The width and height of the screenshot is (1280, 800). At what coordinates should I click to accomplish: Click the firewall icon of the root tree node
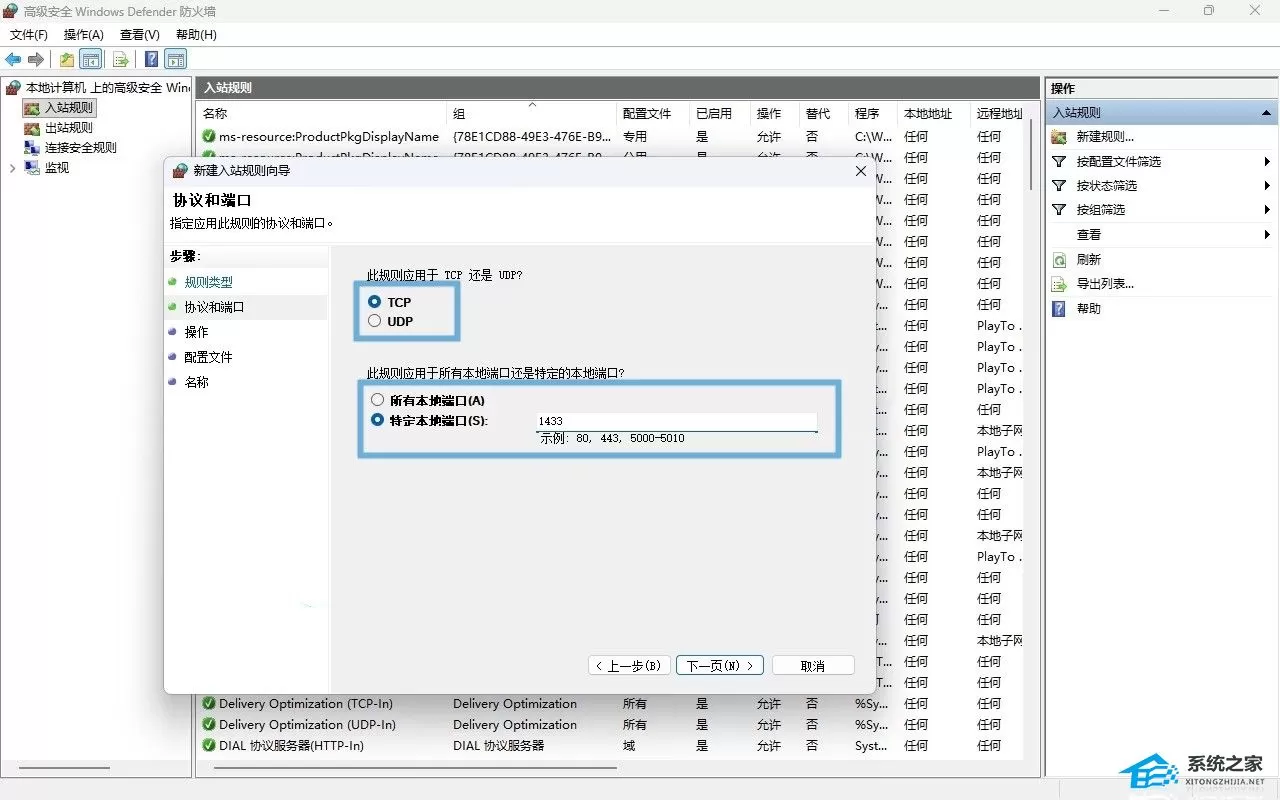(x=13, y=88)
